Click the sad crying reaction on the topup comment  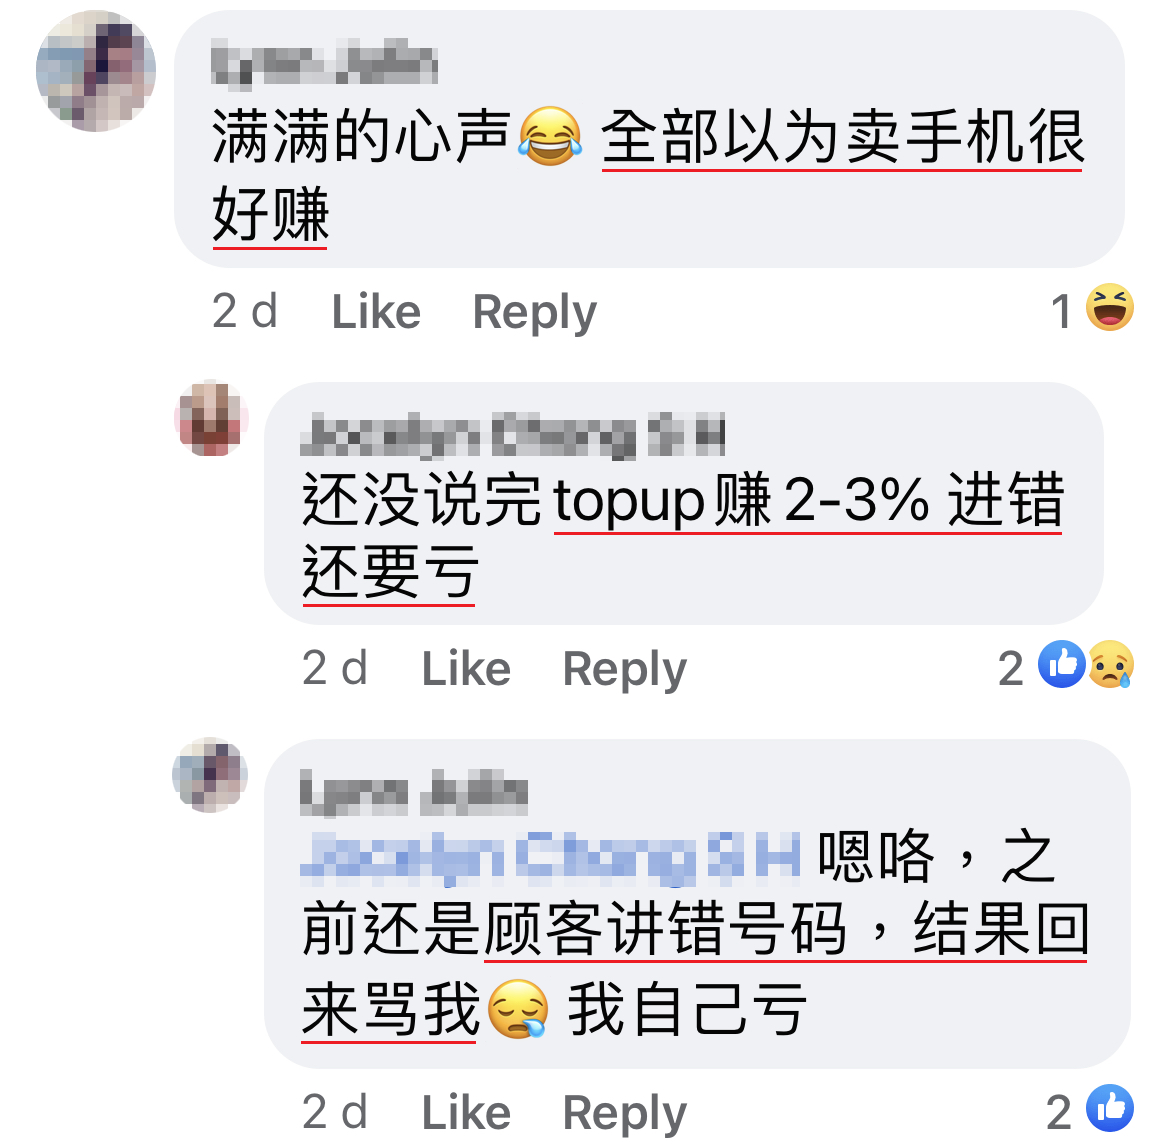pyautogui.click(x=1111, y=664)
